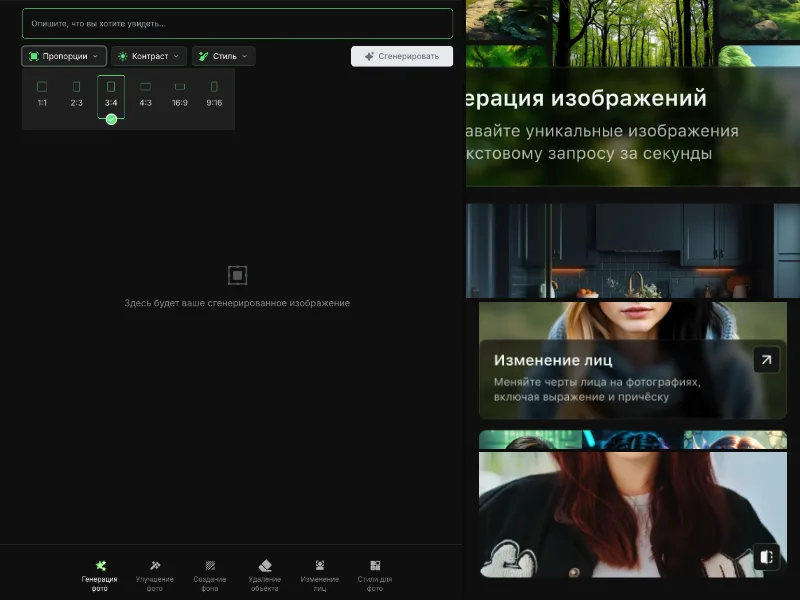Select the 1:1 aspect ratio option
The height and width of the screenshot is (600, 800).
[x=42, y=94]
